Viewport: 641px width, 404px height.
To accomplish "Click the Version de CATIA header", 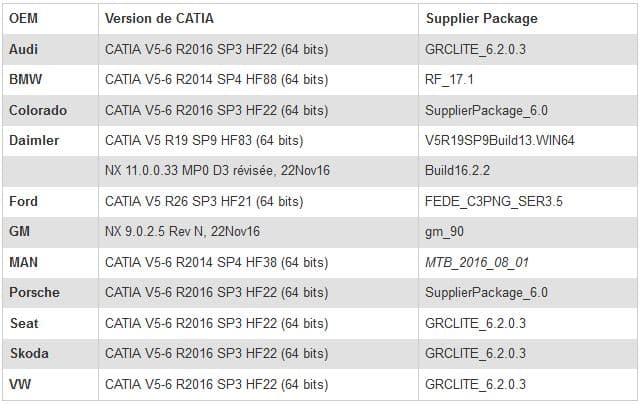I will pyautogui.click(x=159, y=19).
